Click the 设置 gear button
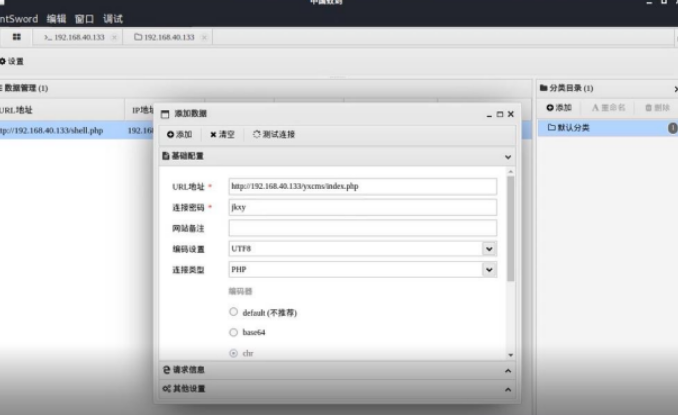Viewport: 678px width, 415px height. point(12,61)
